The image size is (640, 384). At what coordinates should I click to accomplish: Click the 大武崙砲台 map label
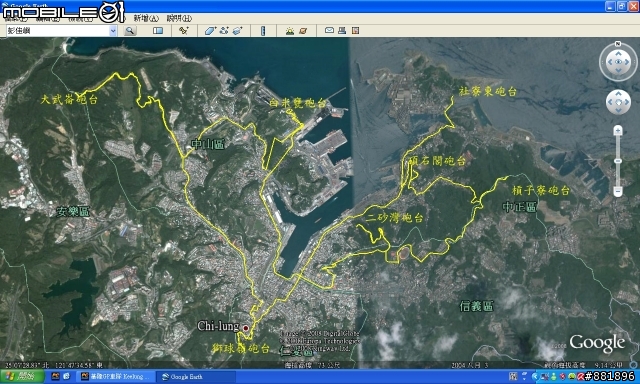pos(69,99)
